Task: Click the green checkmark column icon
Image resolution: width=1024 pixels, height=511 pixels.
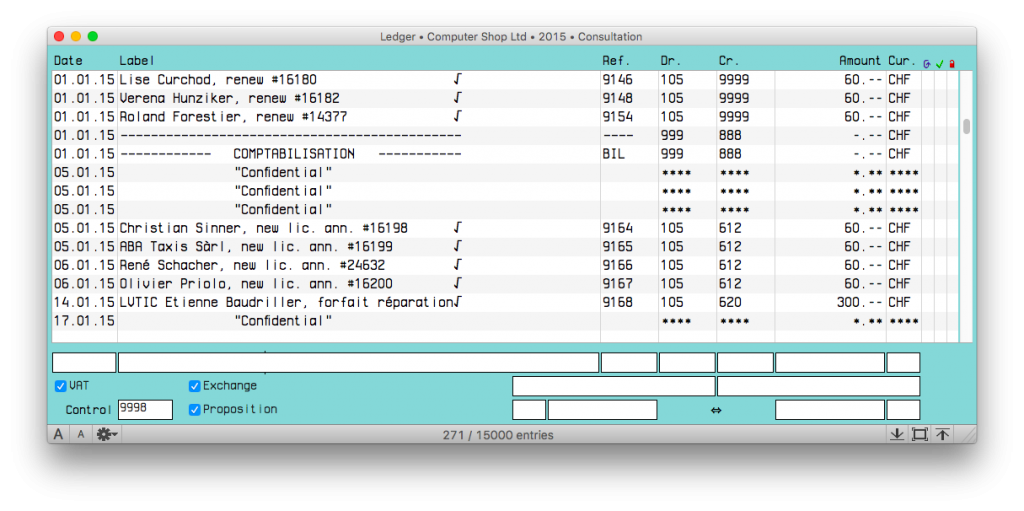Action: [940, 63]
